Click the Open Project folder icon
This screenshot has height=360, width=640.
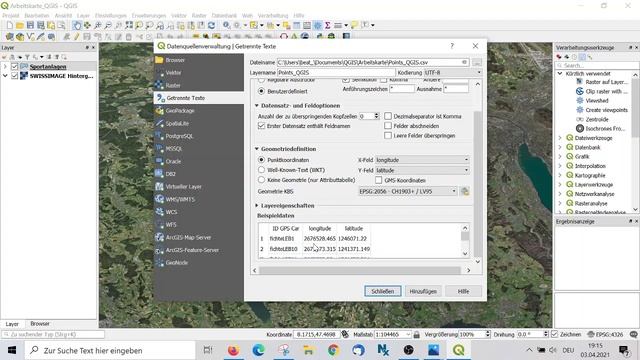click(20, 25)
